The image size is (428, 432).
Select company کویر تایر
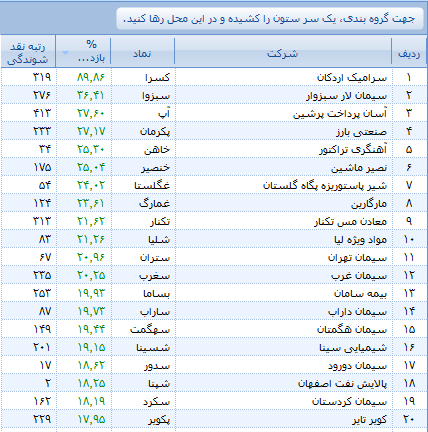point(370,420)
